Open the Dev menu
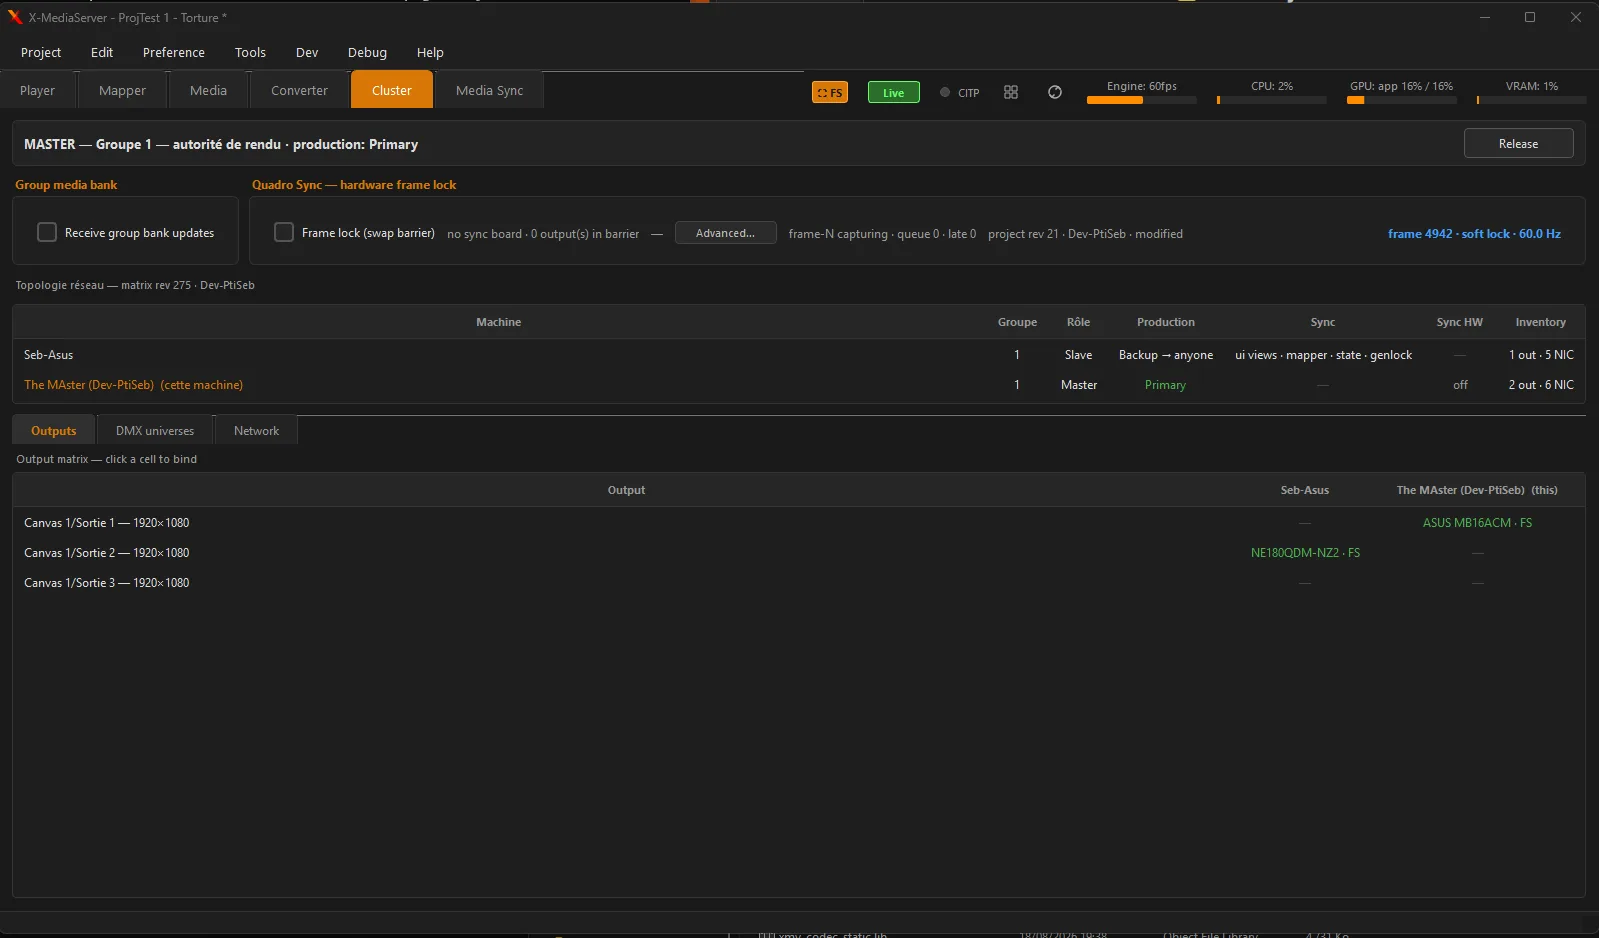1599x938 pixels. [x=307, y=52]
